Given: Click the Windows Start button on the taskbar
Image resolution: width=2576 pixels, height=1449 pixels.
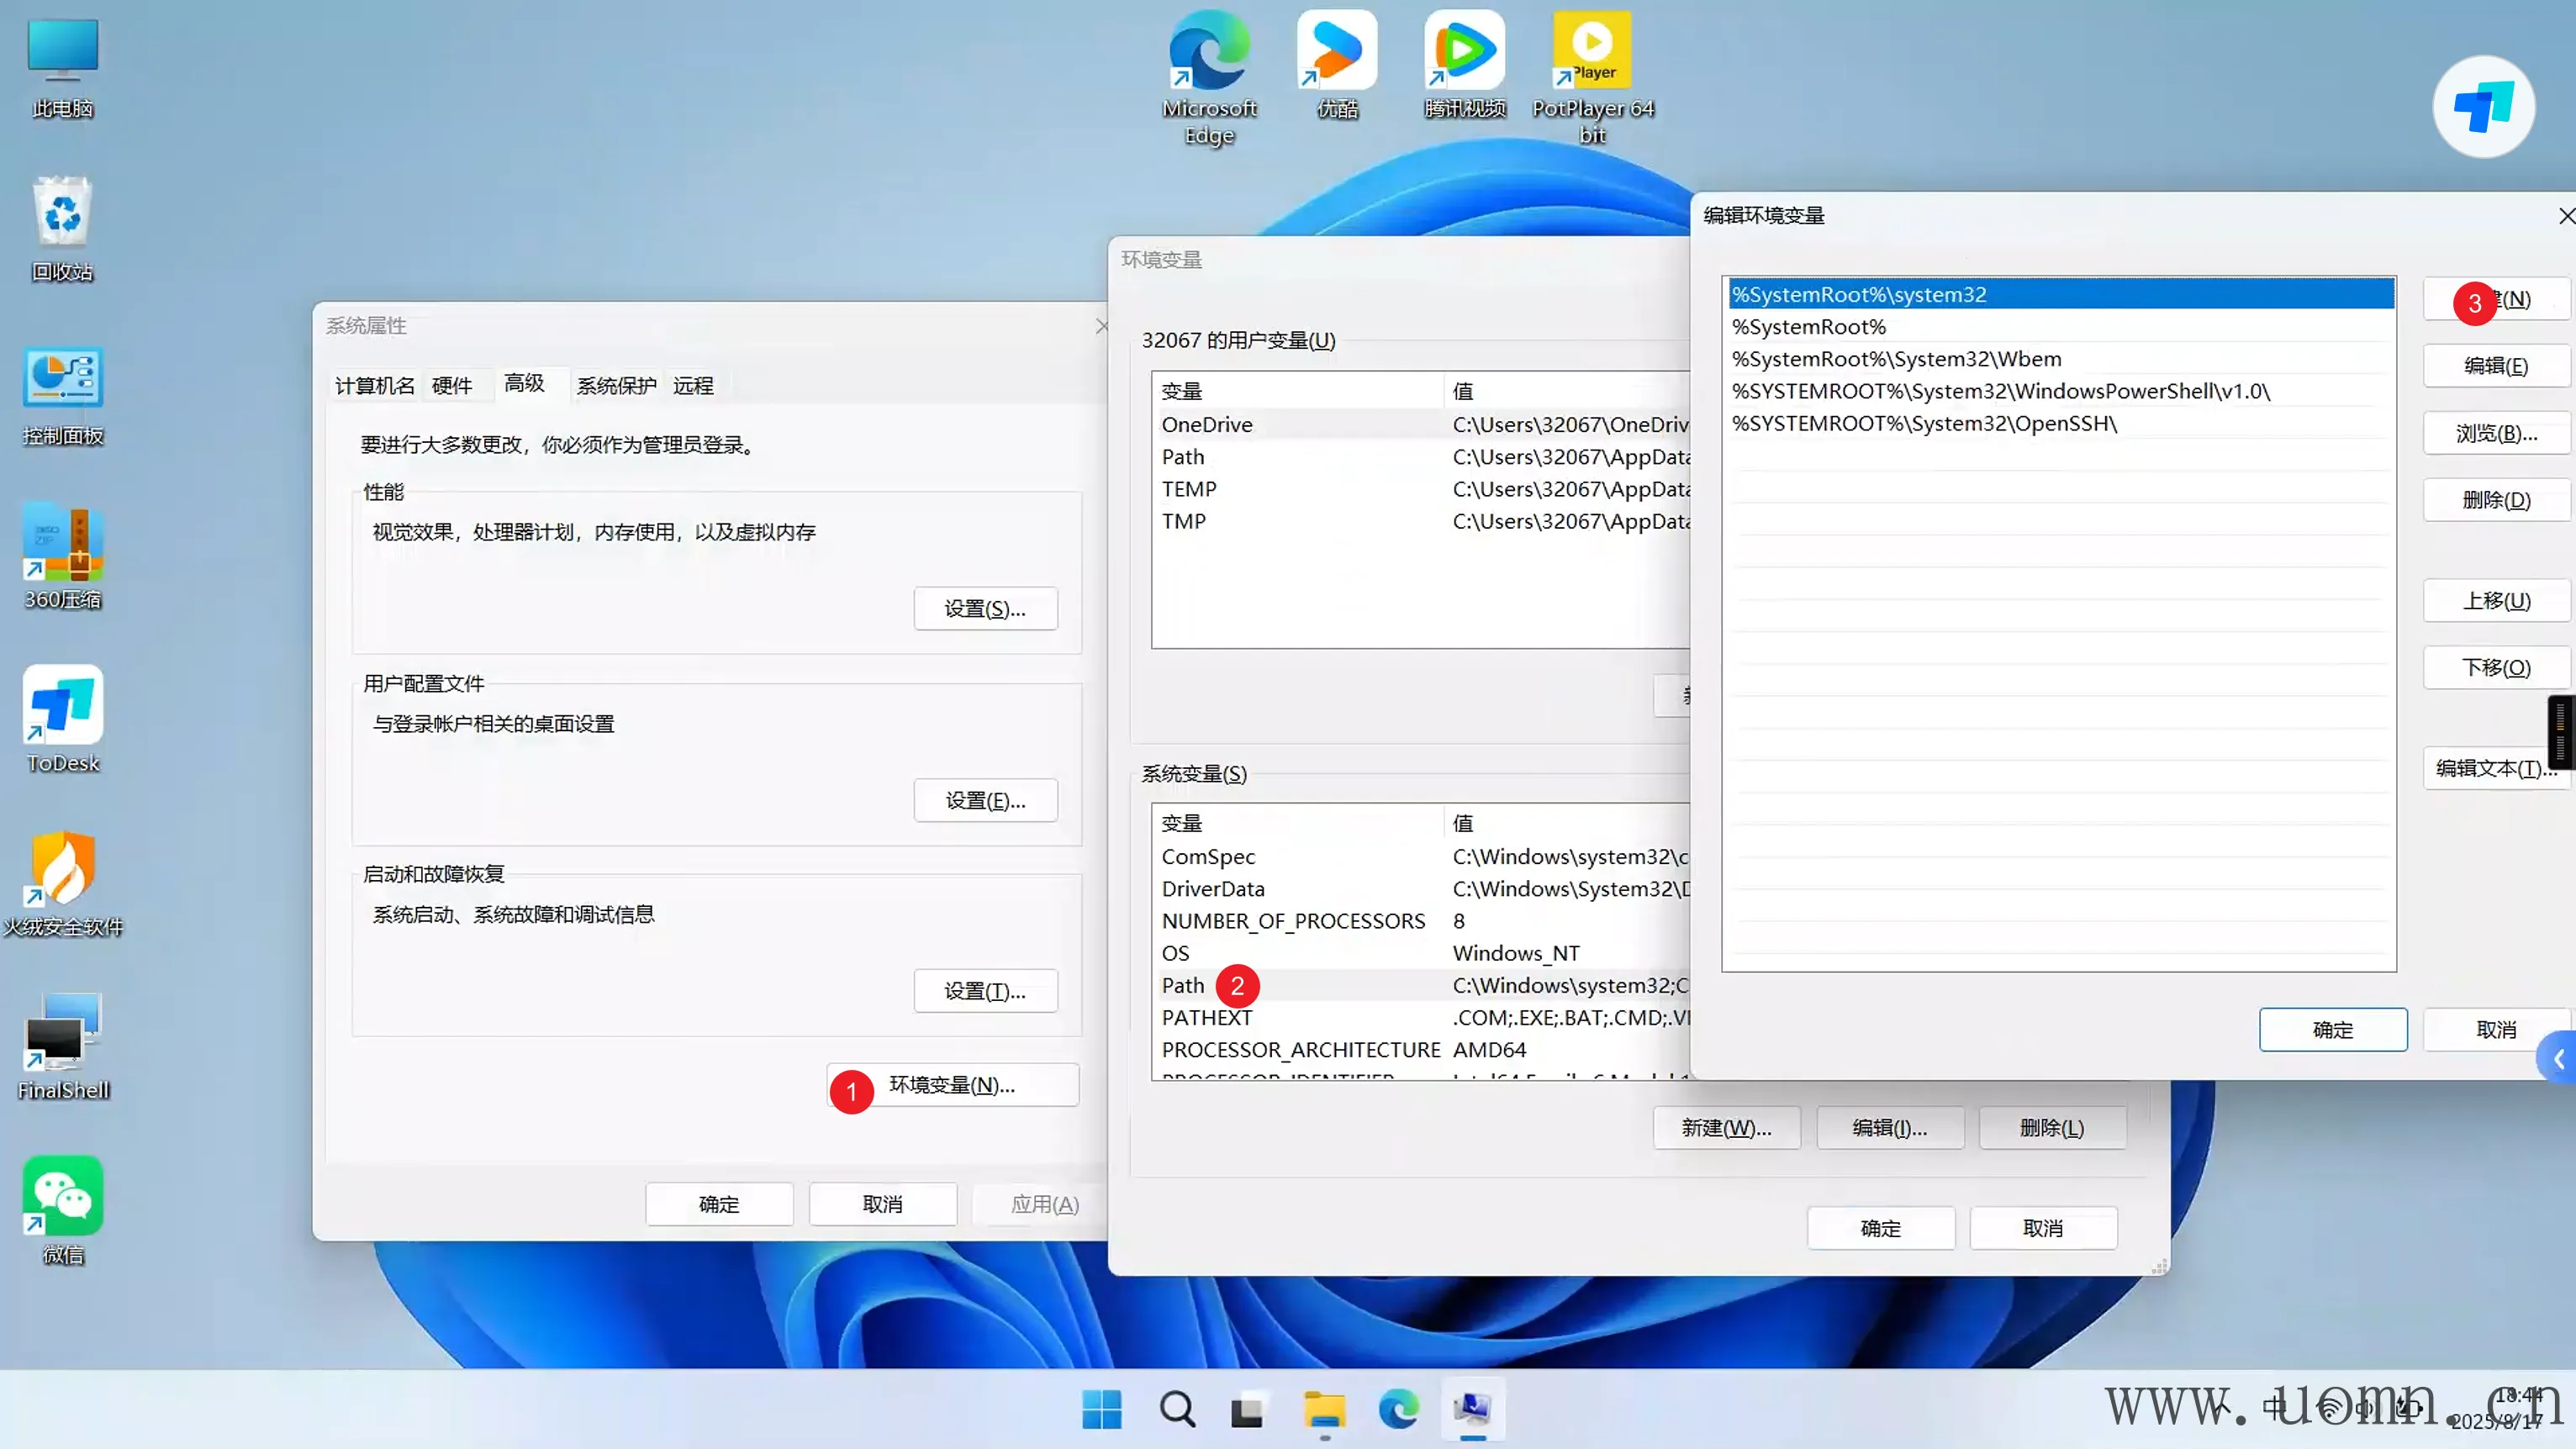Looking at the screenshot, I should [1102, 1409].
